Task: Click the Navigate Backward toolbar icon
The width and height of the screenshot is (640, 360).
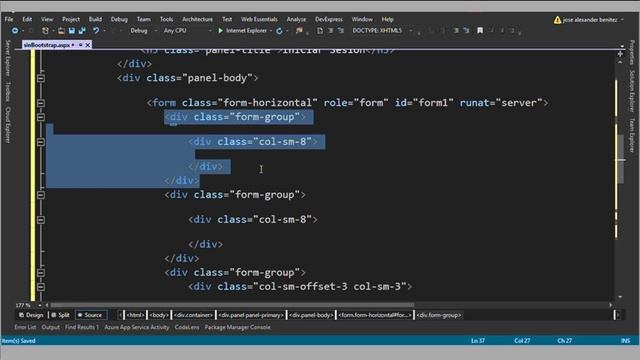Action: (15, 31)
